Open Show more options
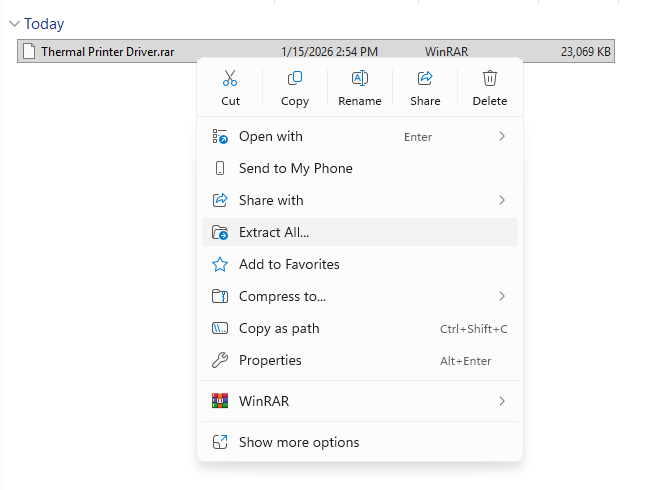This screenshot has width=648, height=490. click(x=299, y=442)
